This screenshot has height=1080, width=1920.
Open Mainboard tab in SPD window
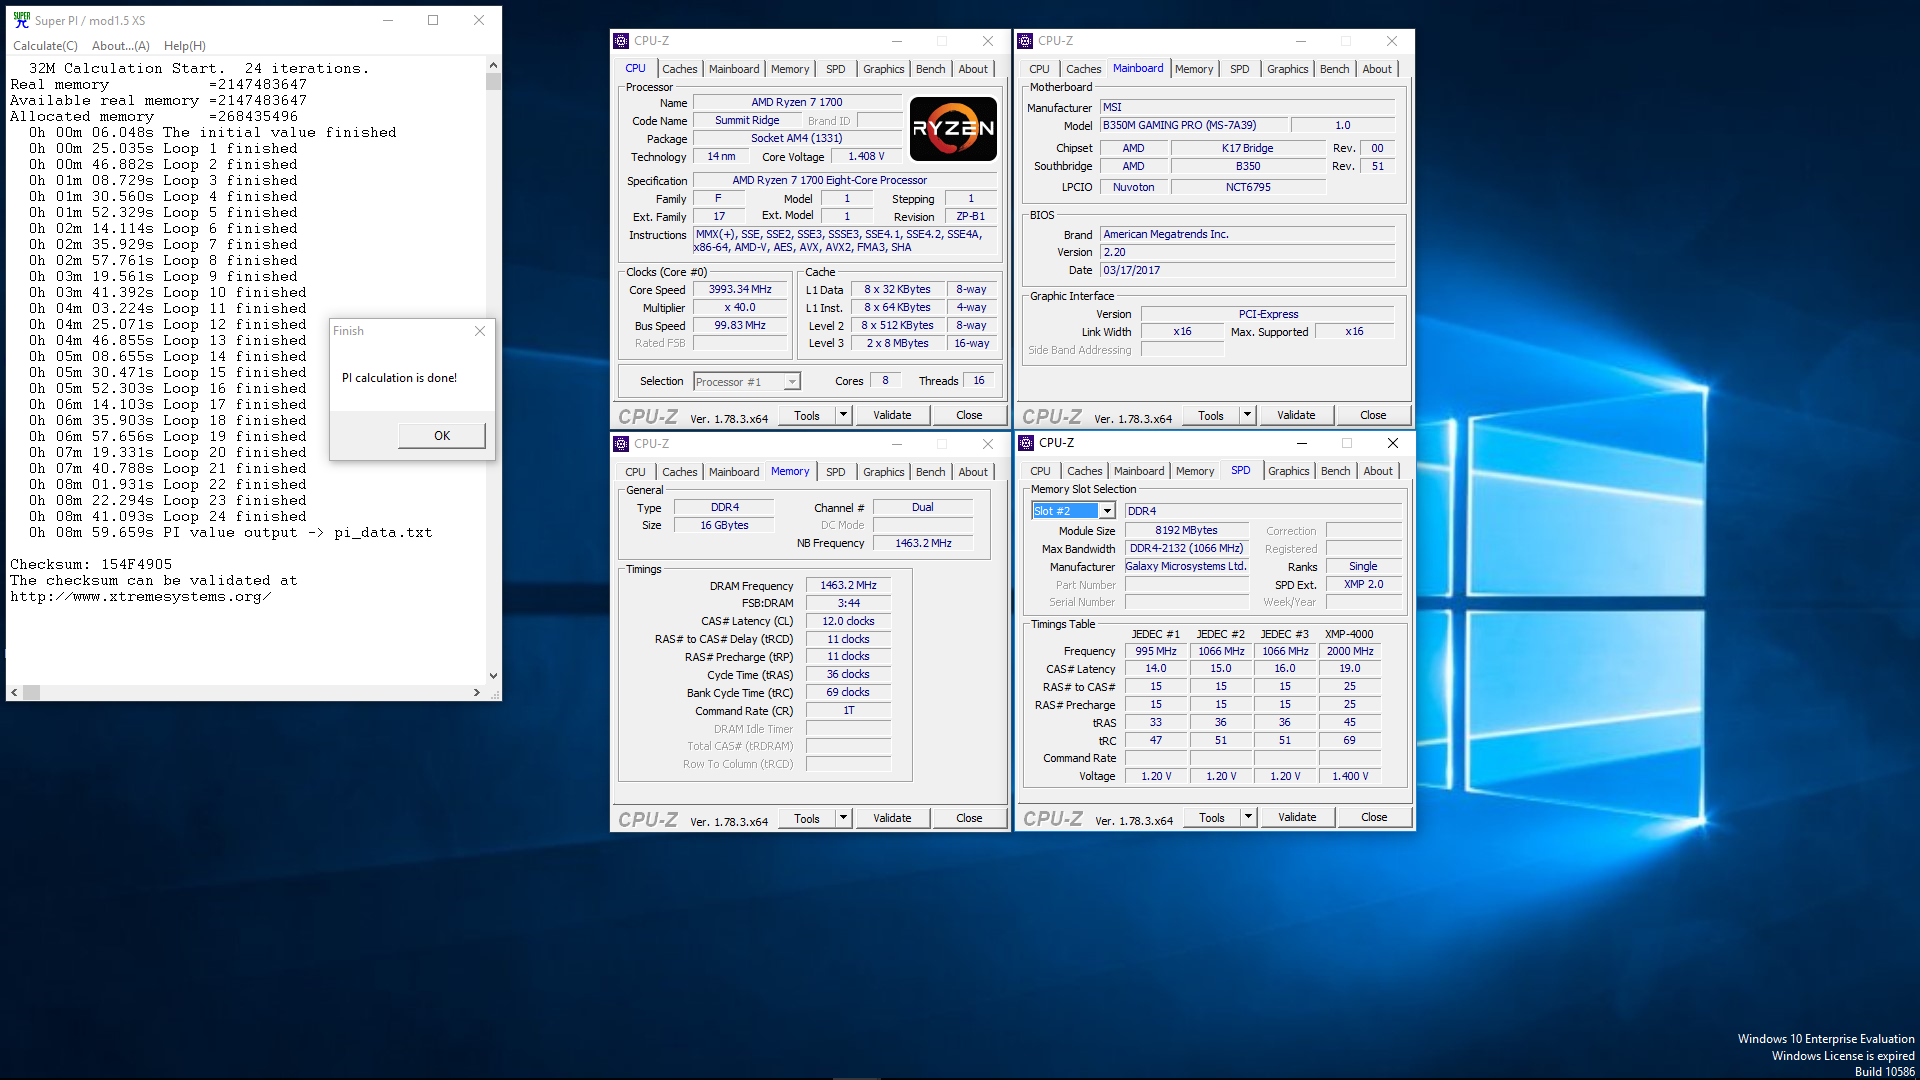1139,471
